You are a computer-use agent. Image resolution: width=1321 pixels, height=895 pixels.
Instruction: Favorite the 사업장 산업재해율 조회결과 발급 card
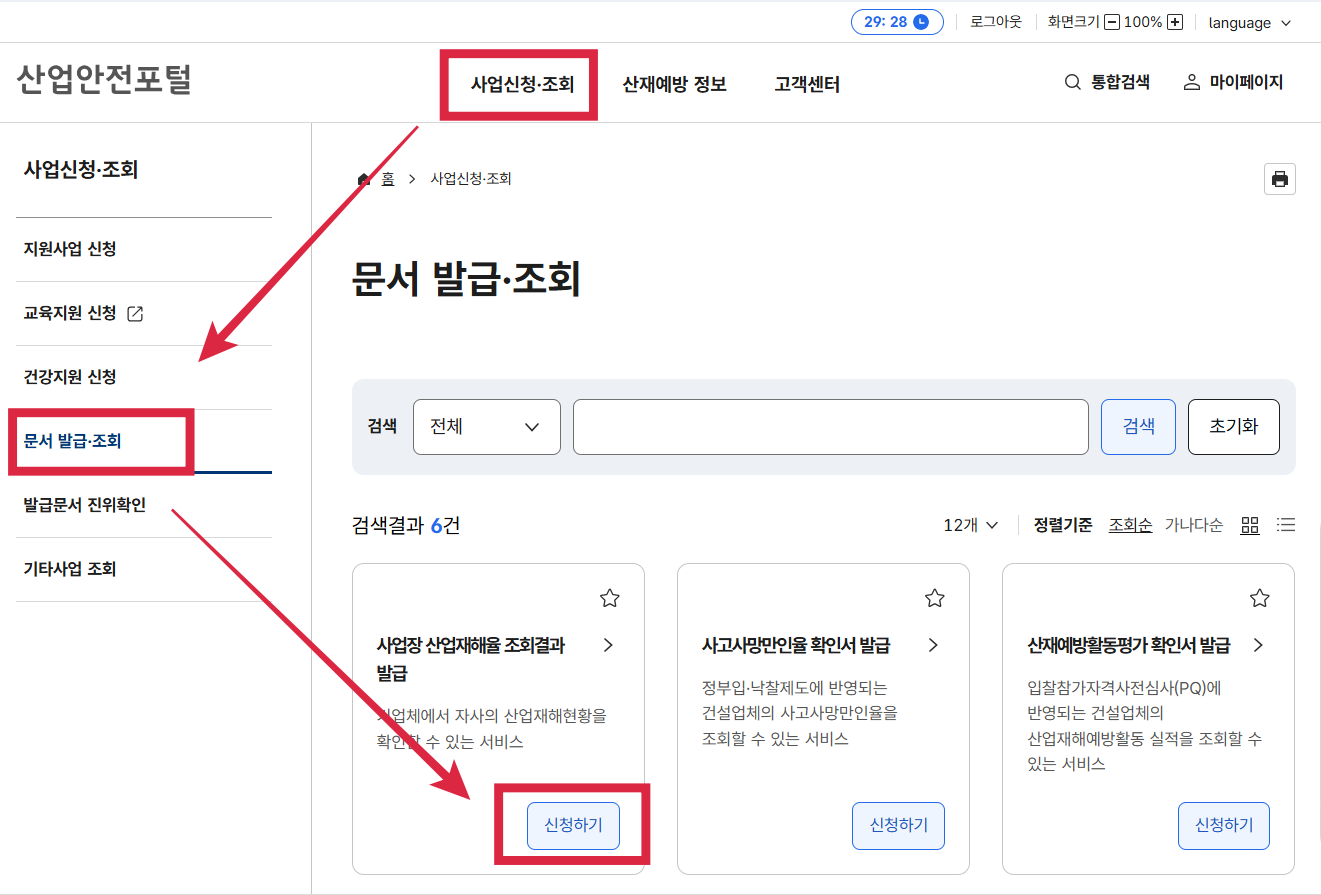point(609,597)
